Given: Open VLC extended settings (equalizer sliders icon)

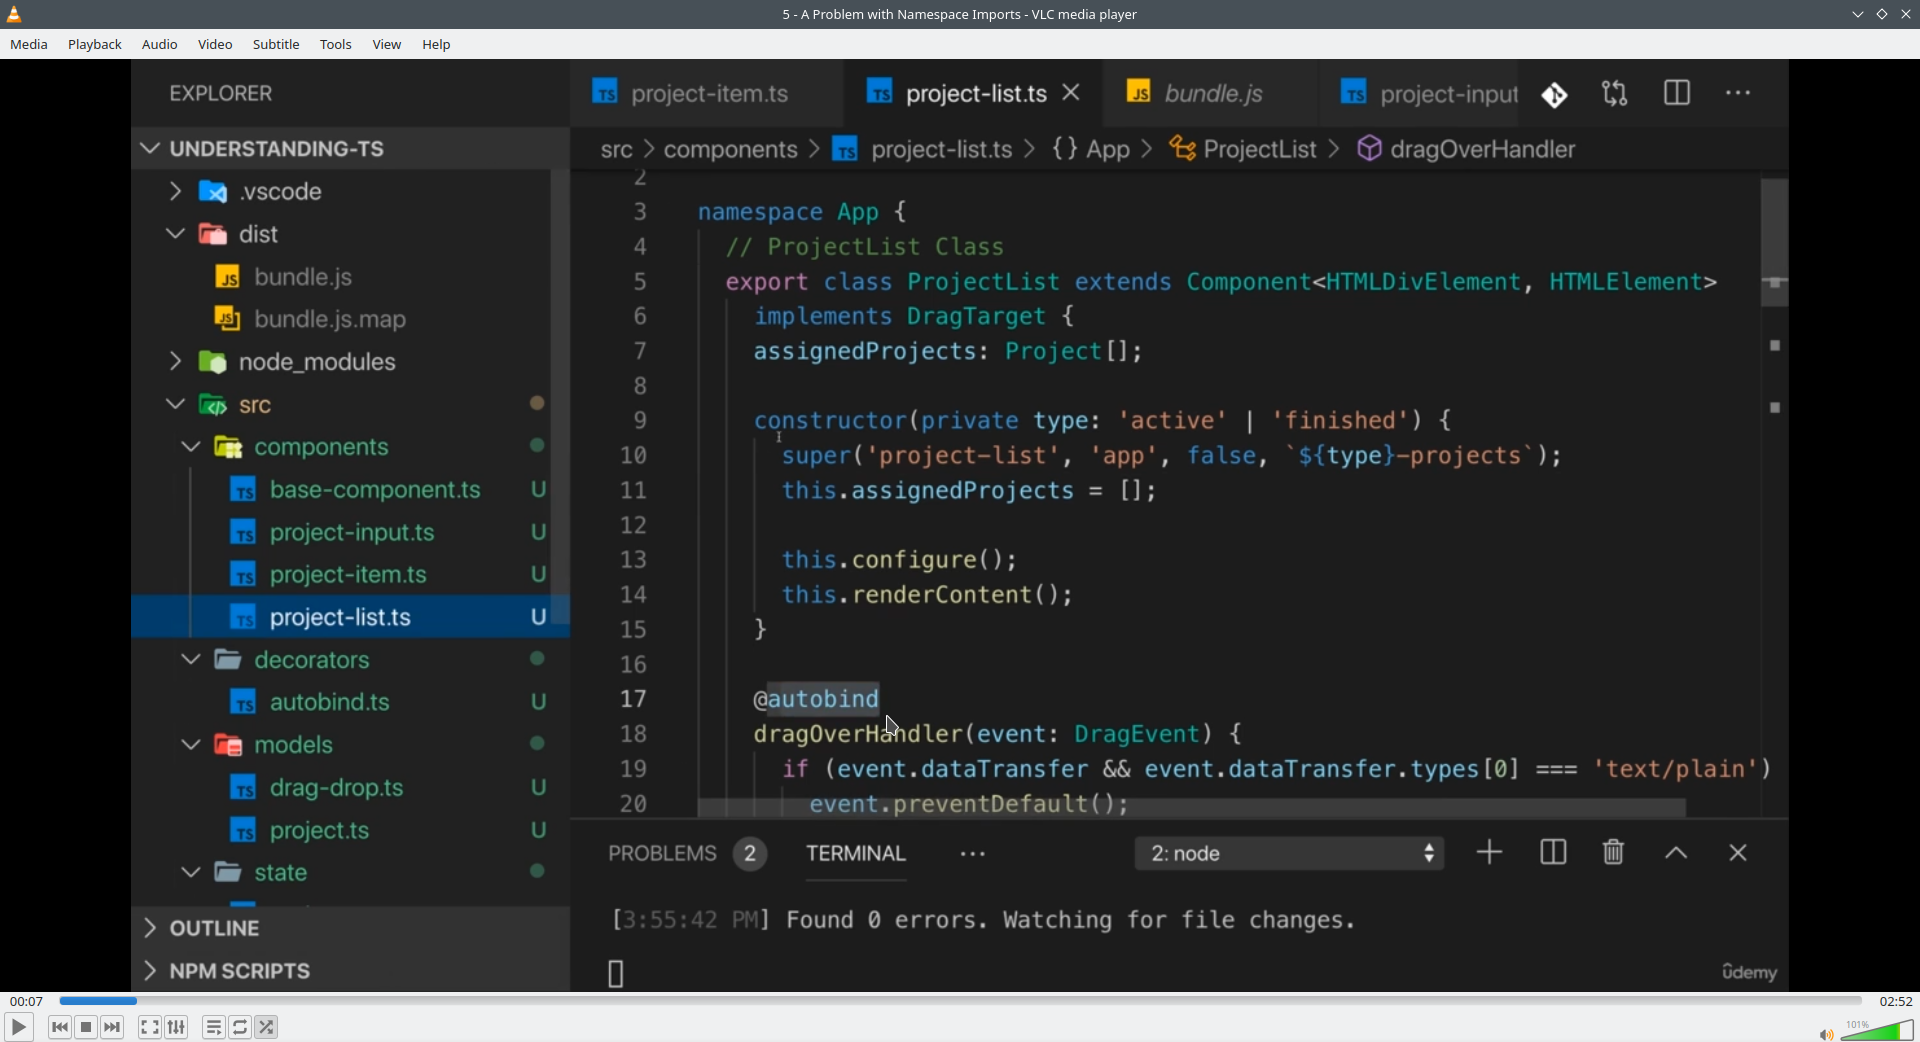Looking at the screenshot, I should click(177, 1027).
